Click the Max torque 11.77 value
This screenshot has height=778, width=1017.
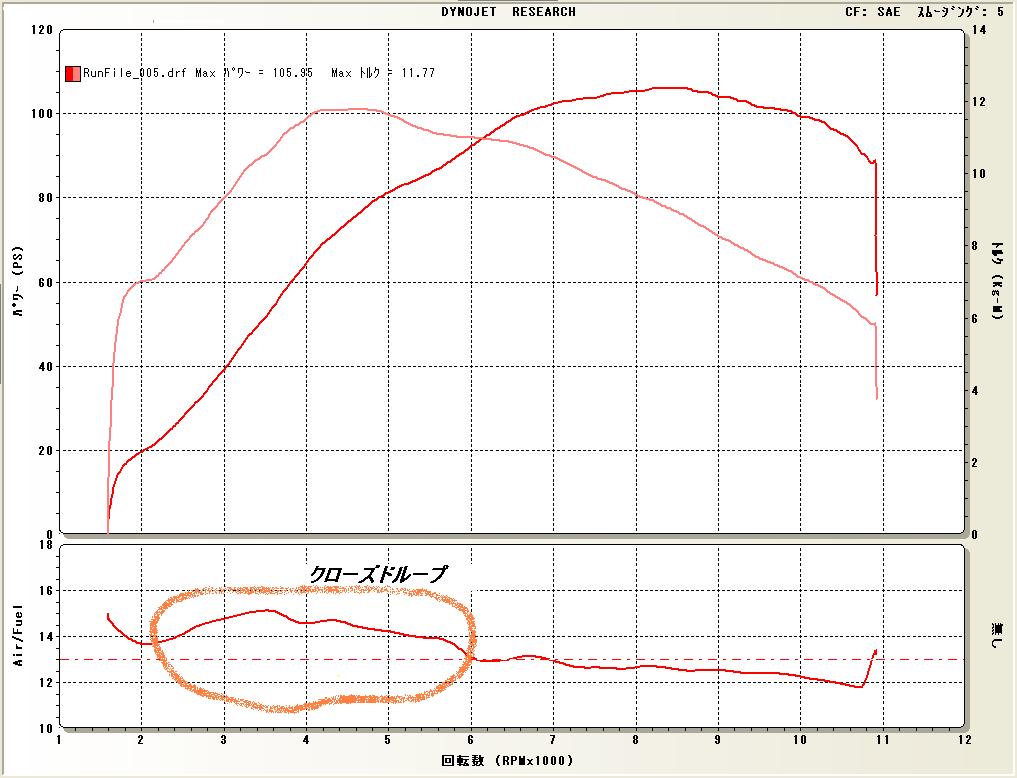click(x=418, y=73)
